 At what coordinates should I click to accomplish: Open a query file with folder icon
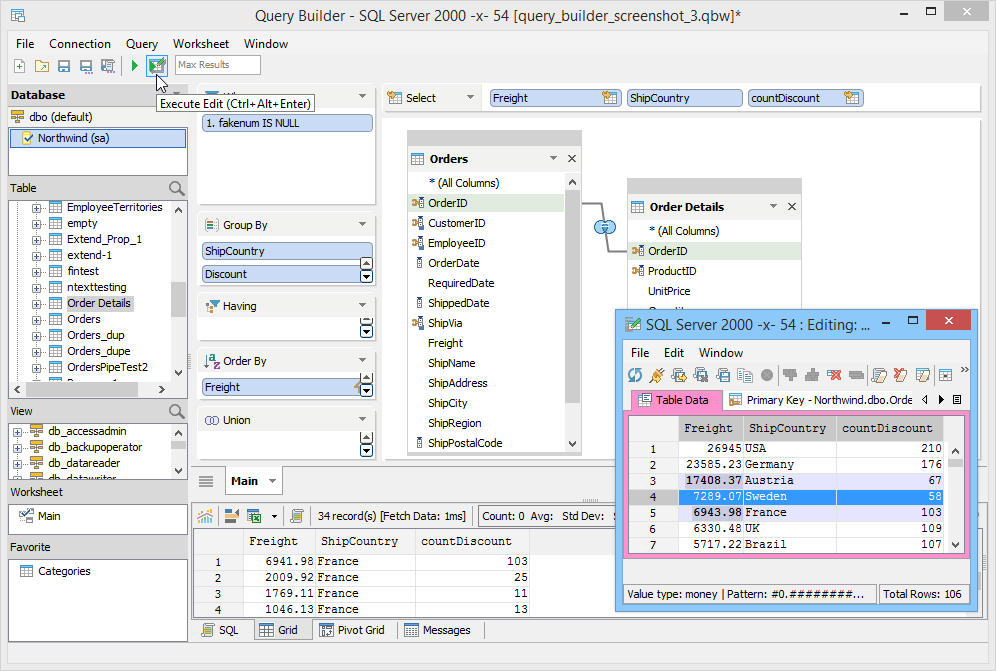42,65
